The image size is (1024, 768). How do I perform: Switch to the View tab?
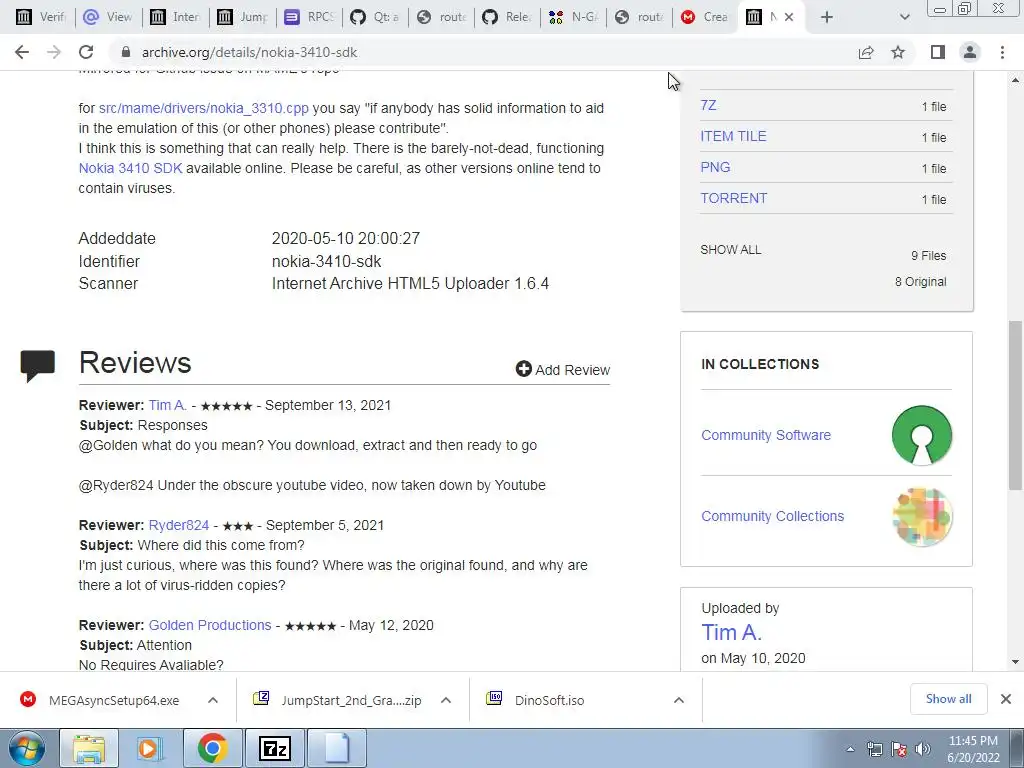[x=108, y=17]
